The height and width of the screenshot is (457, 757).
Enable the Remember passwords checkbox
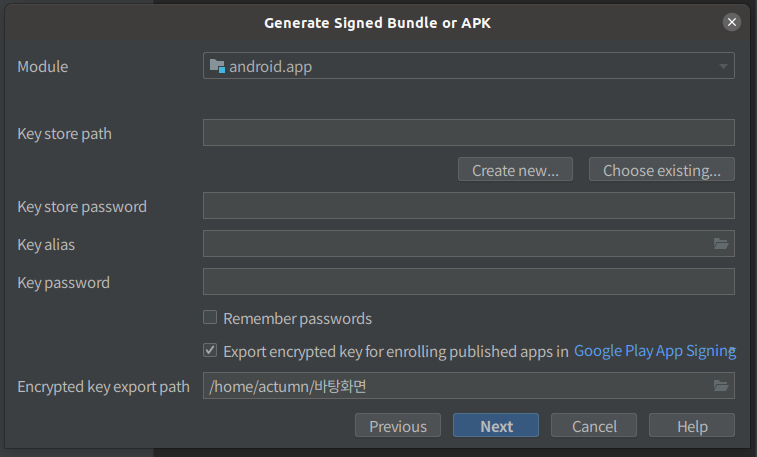coord(210,318)
